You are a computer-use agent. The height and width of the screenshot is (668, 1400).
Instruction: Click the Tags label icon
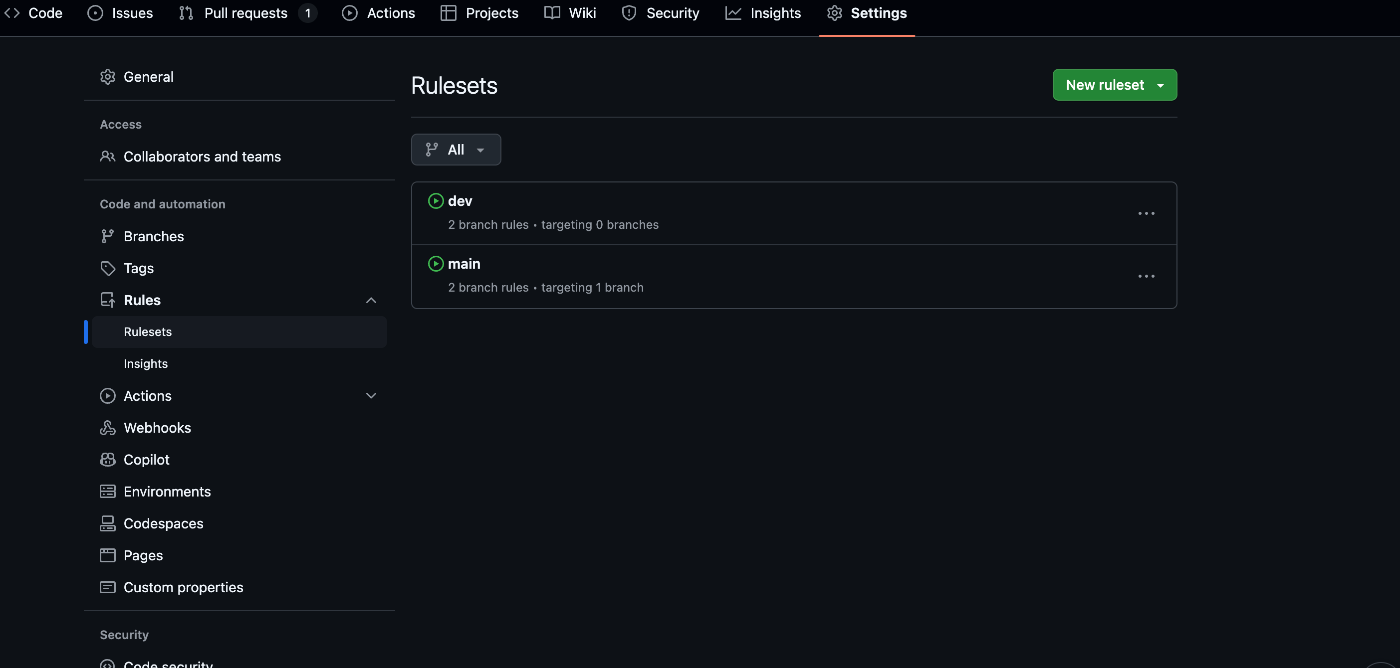pos(108,269)
